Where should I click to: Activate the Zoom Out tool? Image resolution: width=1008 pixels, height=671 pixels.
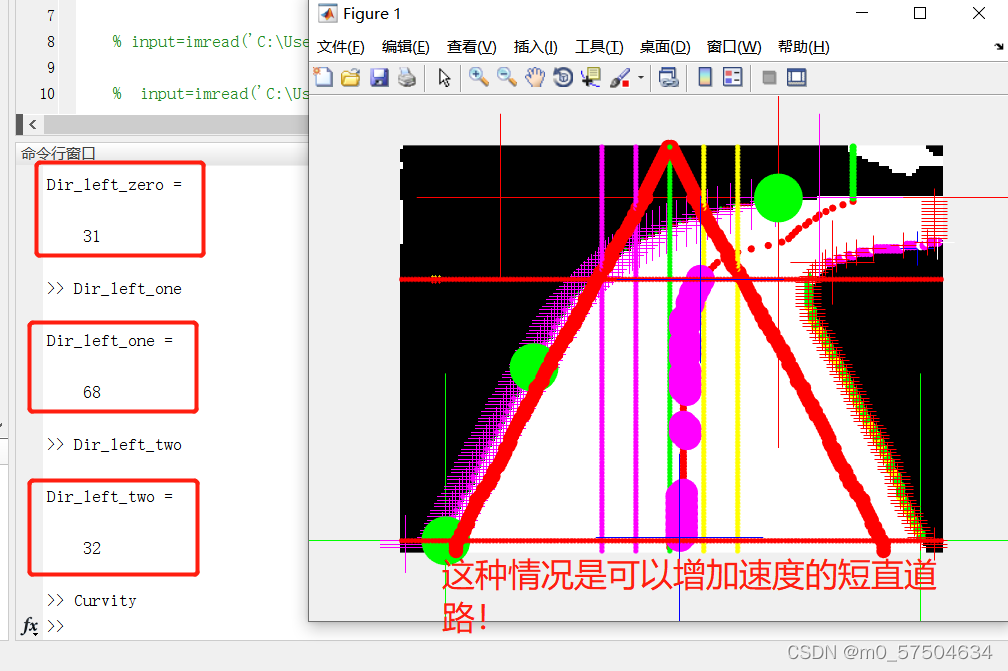click(x=507, y=78)
